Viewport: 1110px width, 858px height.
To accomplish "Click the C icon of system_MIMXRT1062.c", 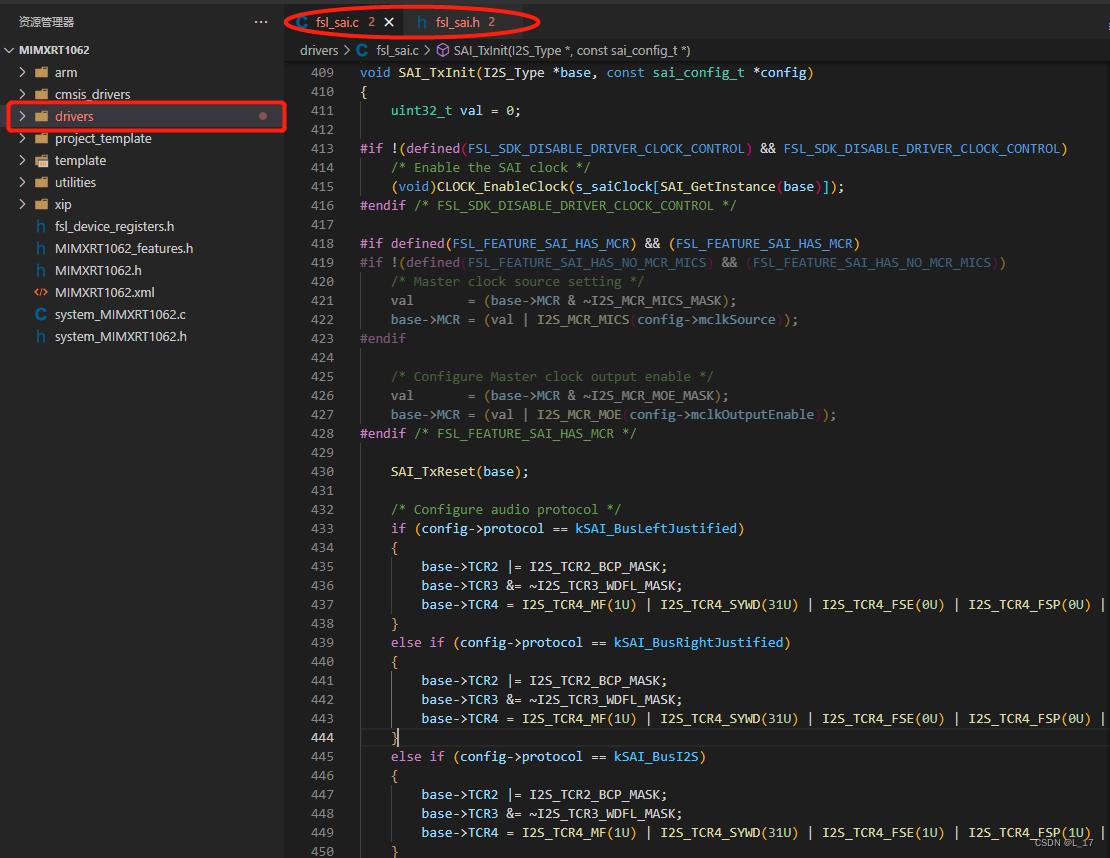I will tap(41, 314).
